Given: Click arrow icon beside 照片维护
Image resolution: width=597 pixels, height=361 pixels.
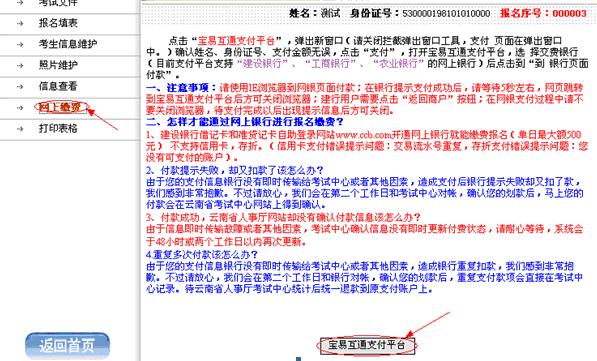Looking at the screenshot, I should (20, 65).
